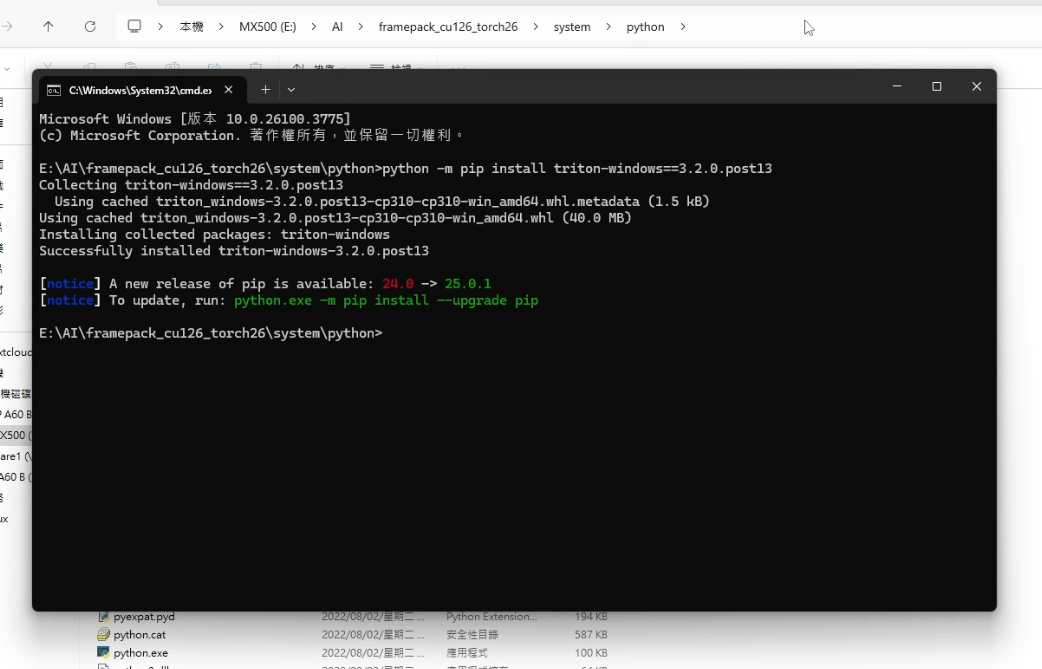This screenshot has width=1042, height=669.
Task: Open a new terminal tab with plus
Action: [x=265, y=89]
